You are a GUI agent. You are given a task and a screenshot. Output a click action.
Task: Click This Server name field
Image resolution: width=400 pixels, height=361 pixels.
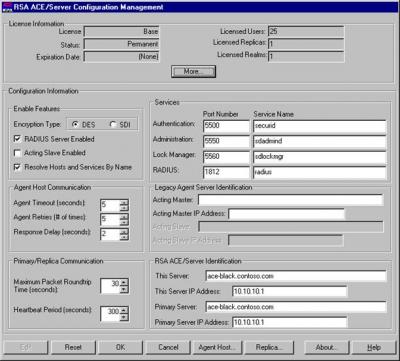pos(296,276)
